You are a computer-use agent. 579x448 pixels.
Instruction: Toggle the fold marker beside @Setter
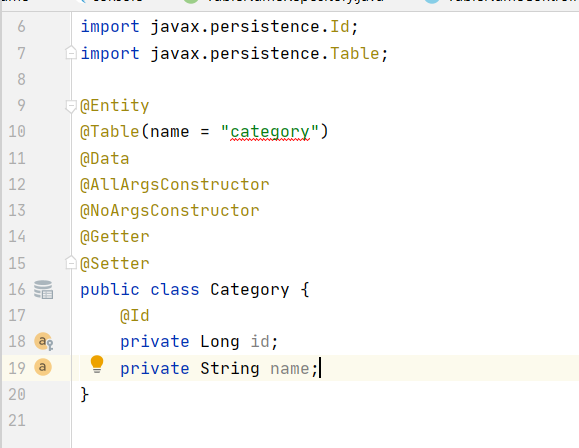coord(71,263)
